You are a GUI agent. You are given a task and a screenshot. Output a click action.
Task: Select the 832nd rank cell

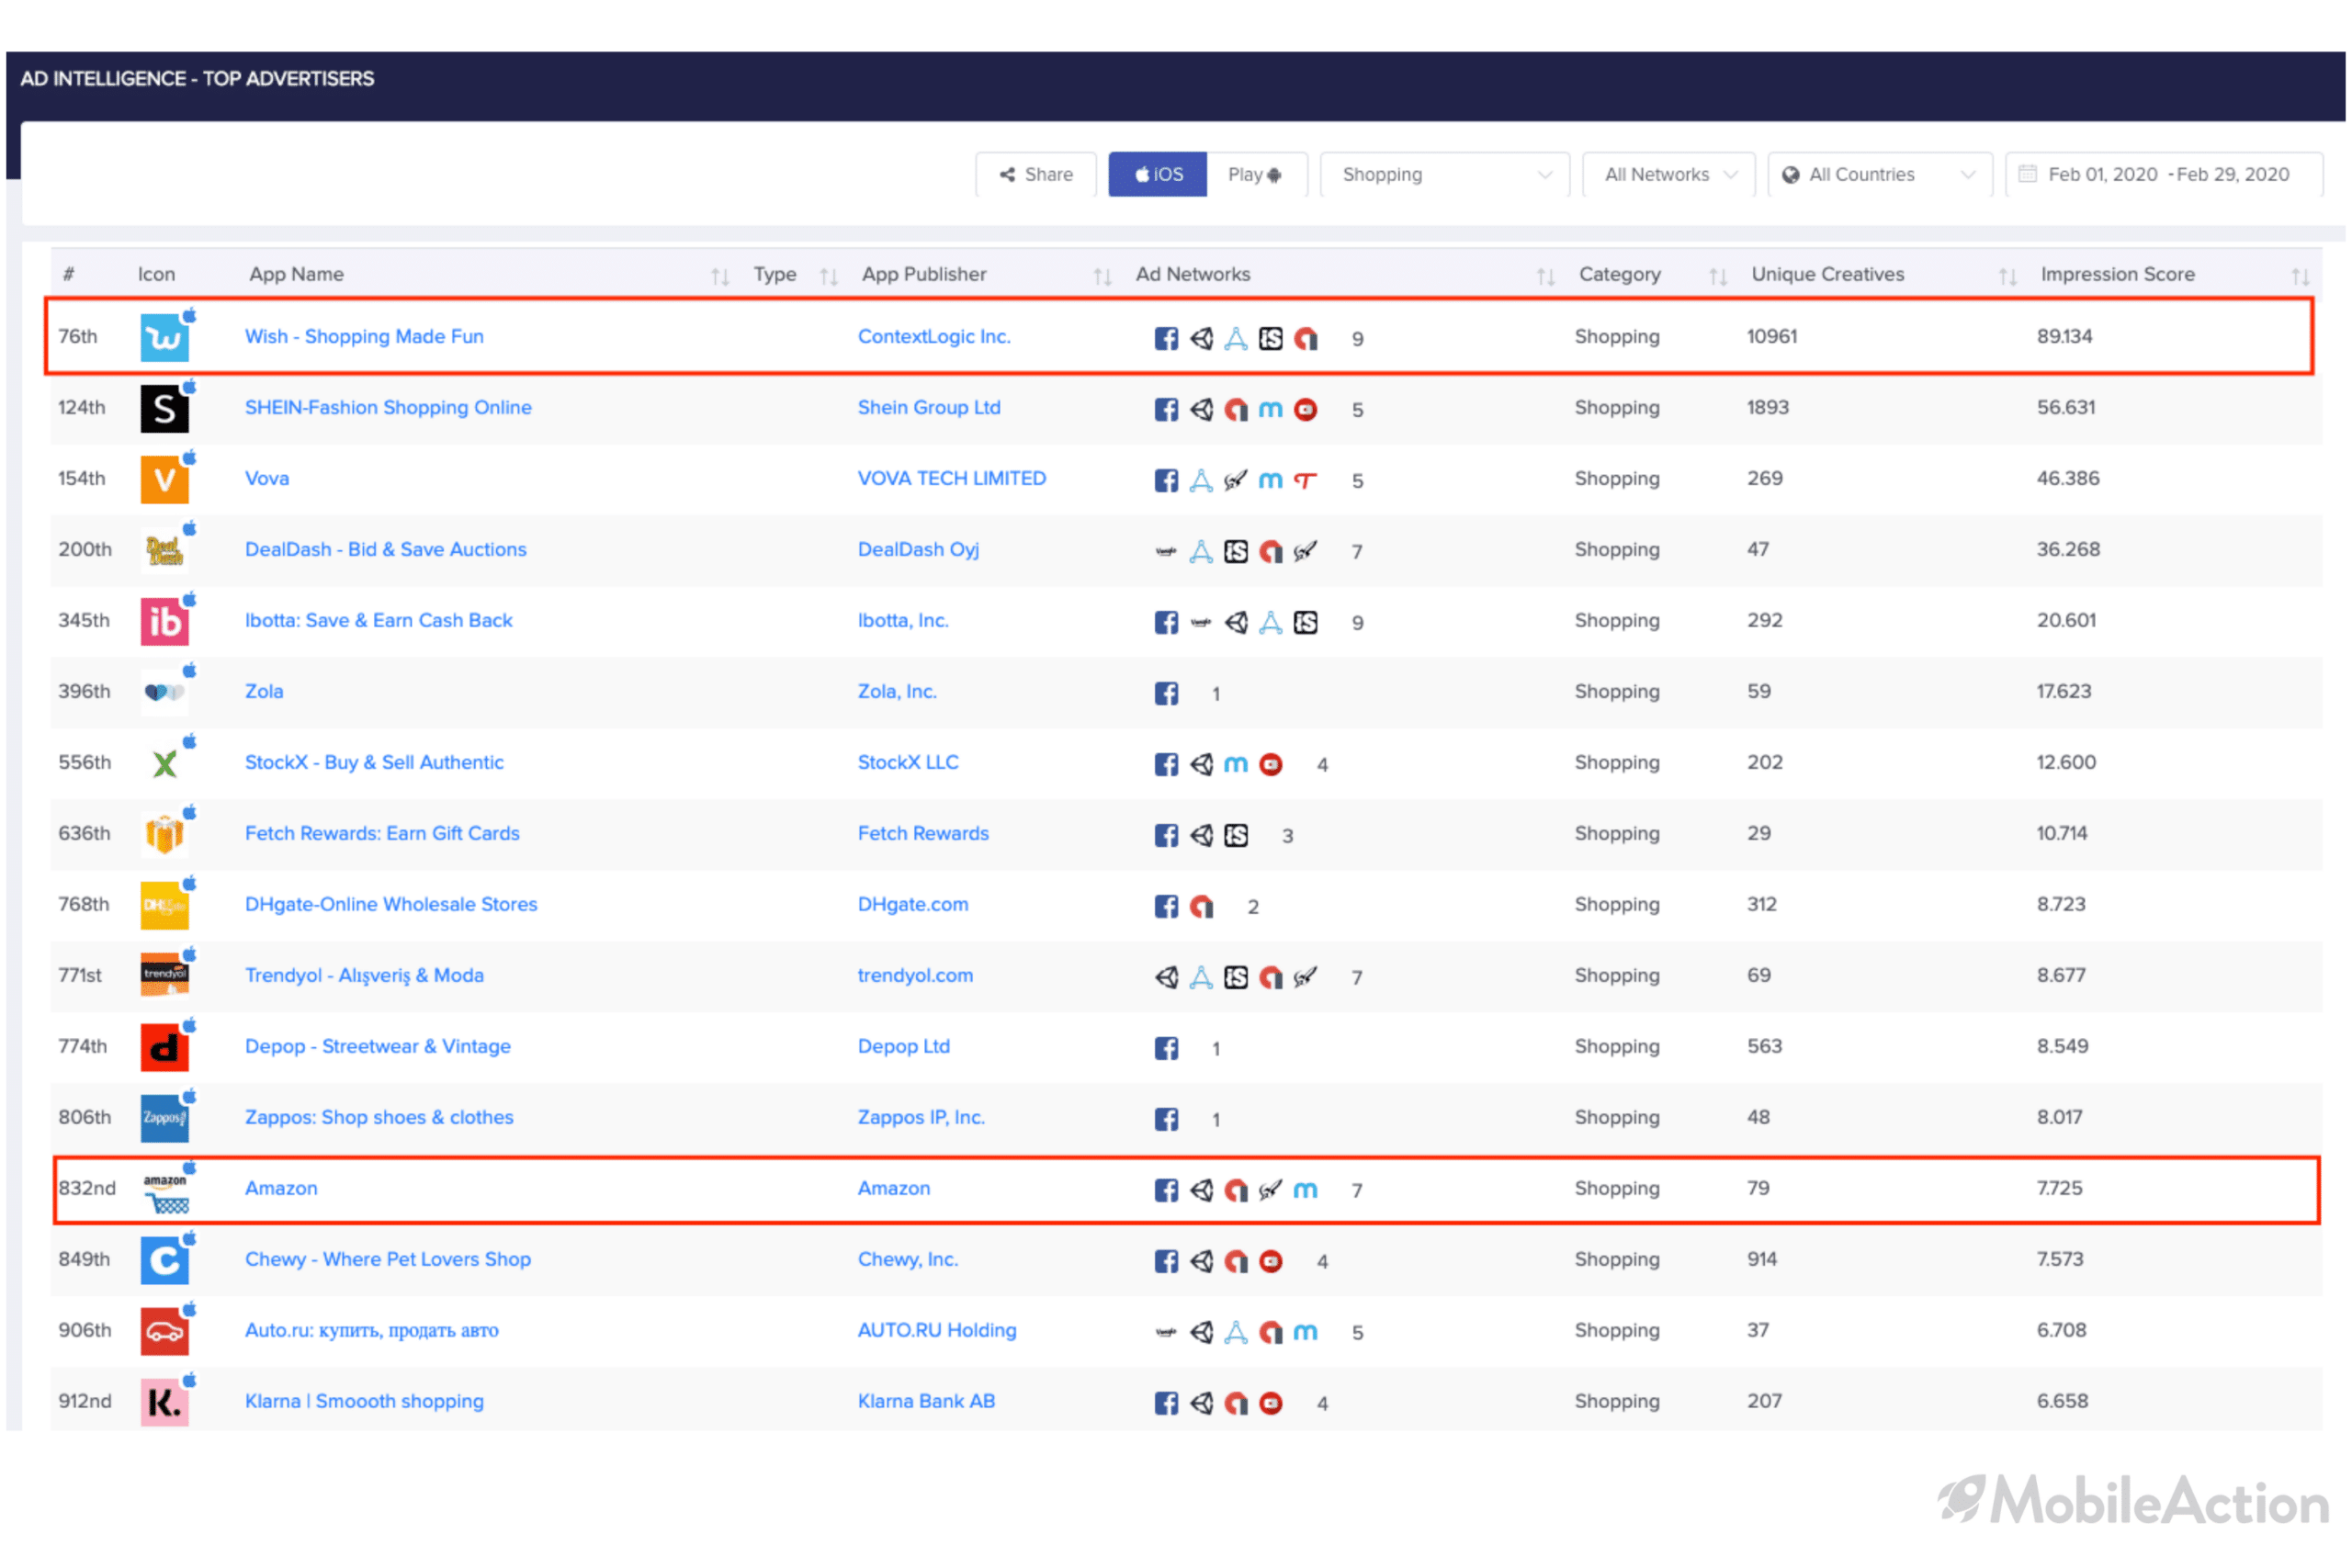pyautogui.click(x=87, y=1189)
